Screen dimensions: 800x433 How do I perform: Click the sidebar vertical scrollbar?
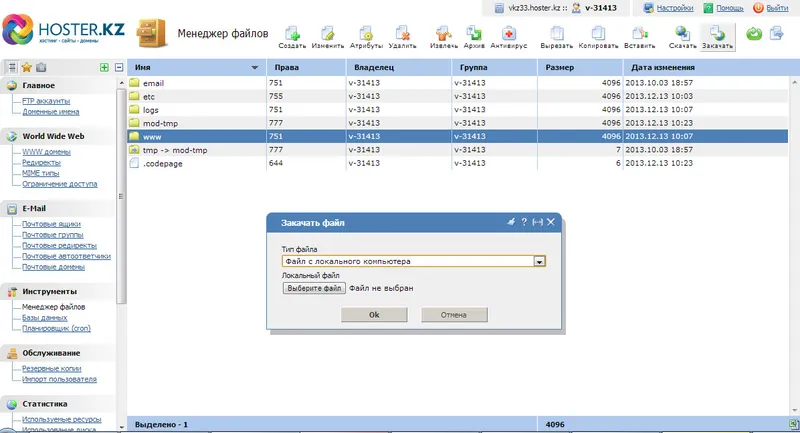tap(121, 196)
